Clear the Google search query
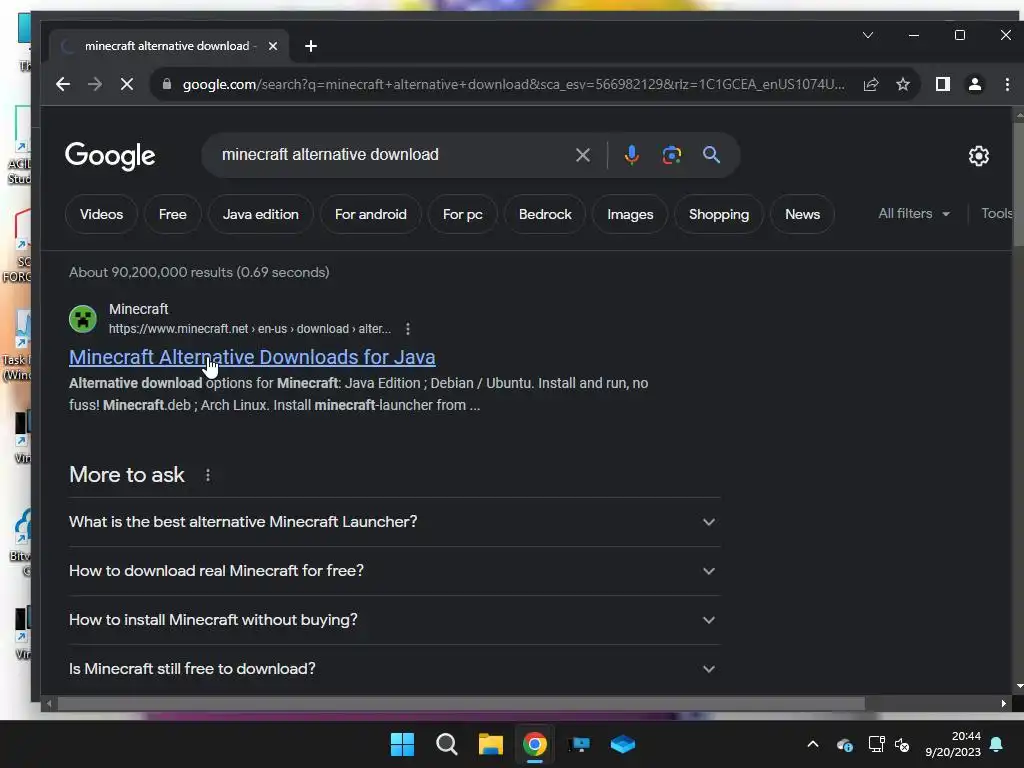 coord(583,155)
